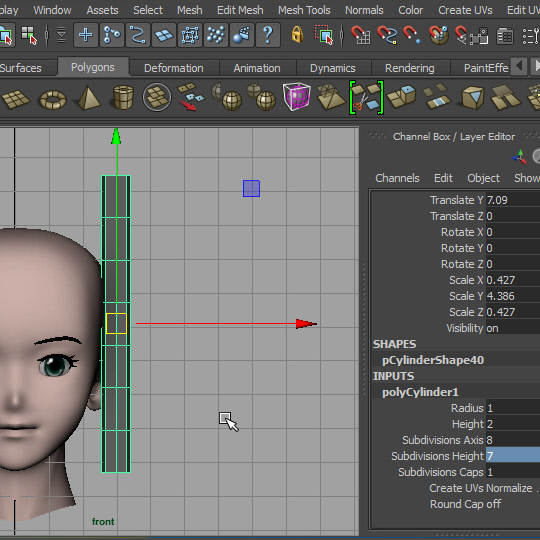This screenshot has width=540, height=540.
Task: Click the Append to Polygon shelf icon
Action: [x=506, y=97]
